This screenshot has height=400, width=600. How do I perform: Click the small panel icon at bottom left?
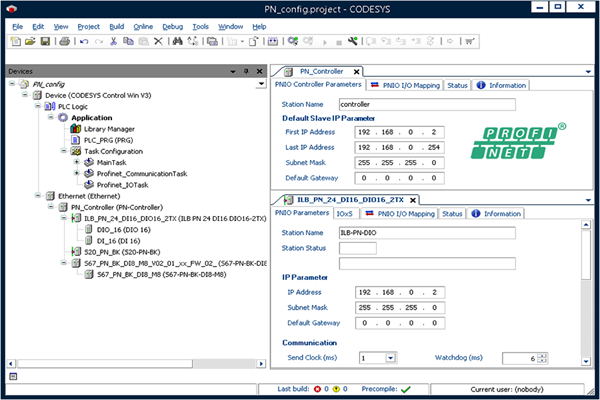pyautogui.click(x=13, y=377)
